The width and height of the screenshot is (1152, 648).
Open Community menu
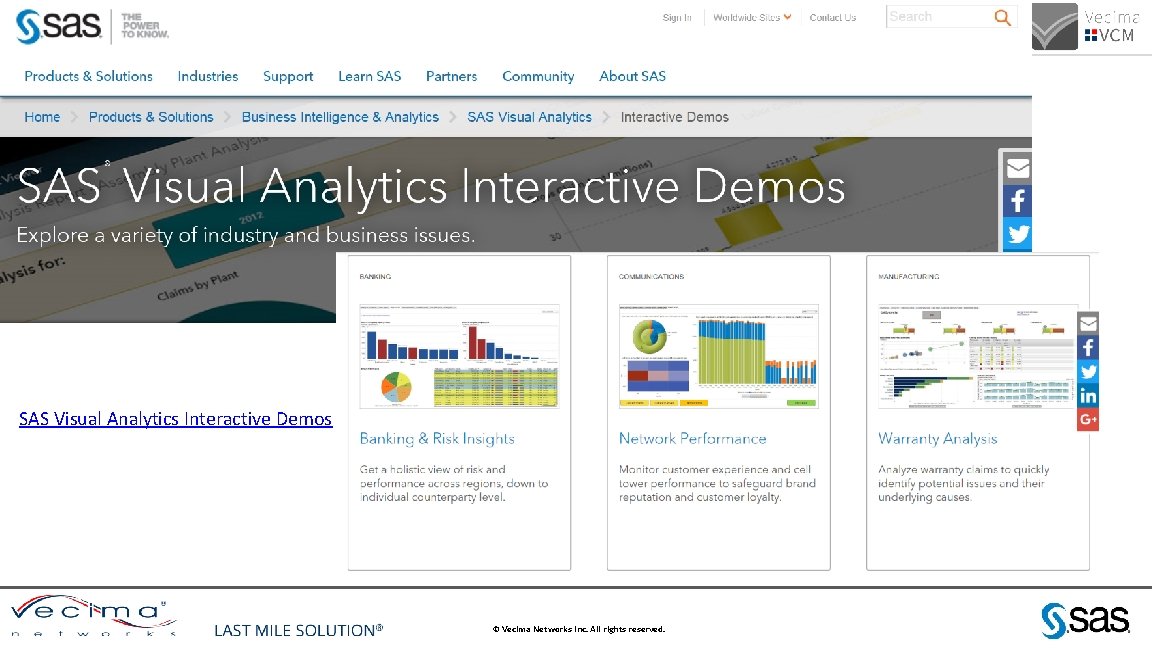tap(538, 76)
